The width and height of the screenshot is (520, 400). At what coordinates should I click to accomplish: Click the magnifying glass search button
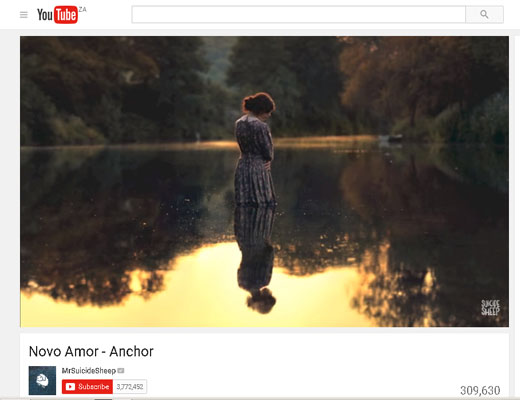(484, 14)
